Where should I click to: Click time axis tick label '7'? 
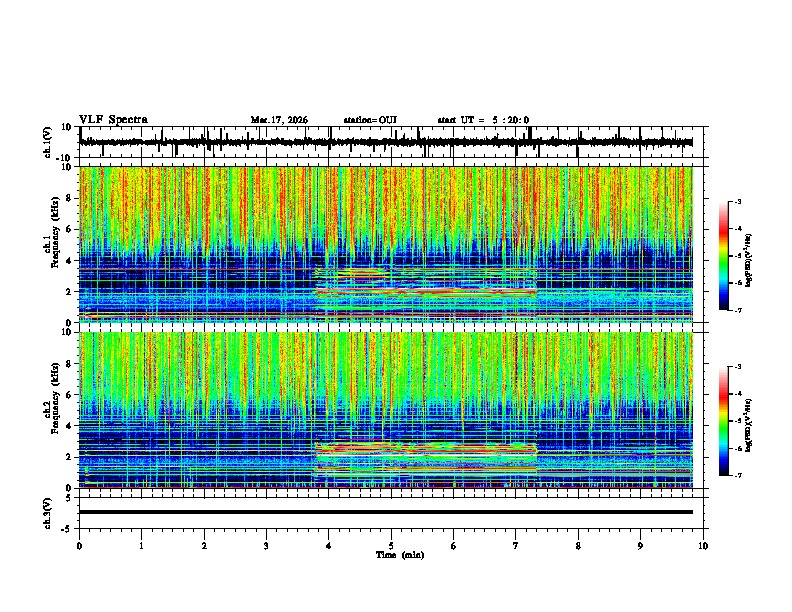[x=516, y=546]
